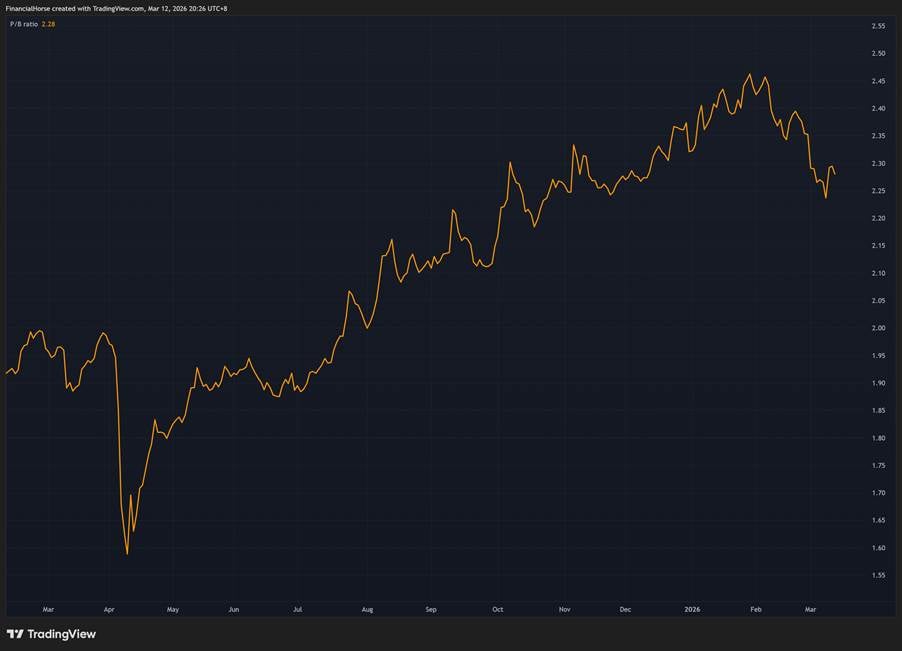Click the 2.00 price scale label

pyautogui.click(x=879, y=328)
